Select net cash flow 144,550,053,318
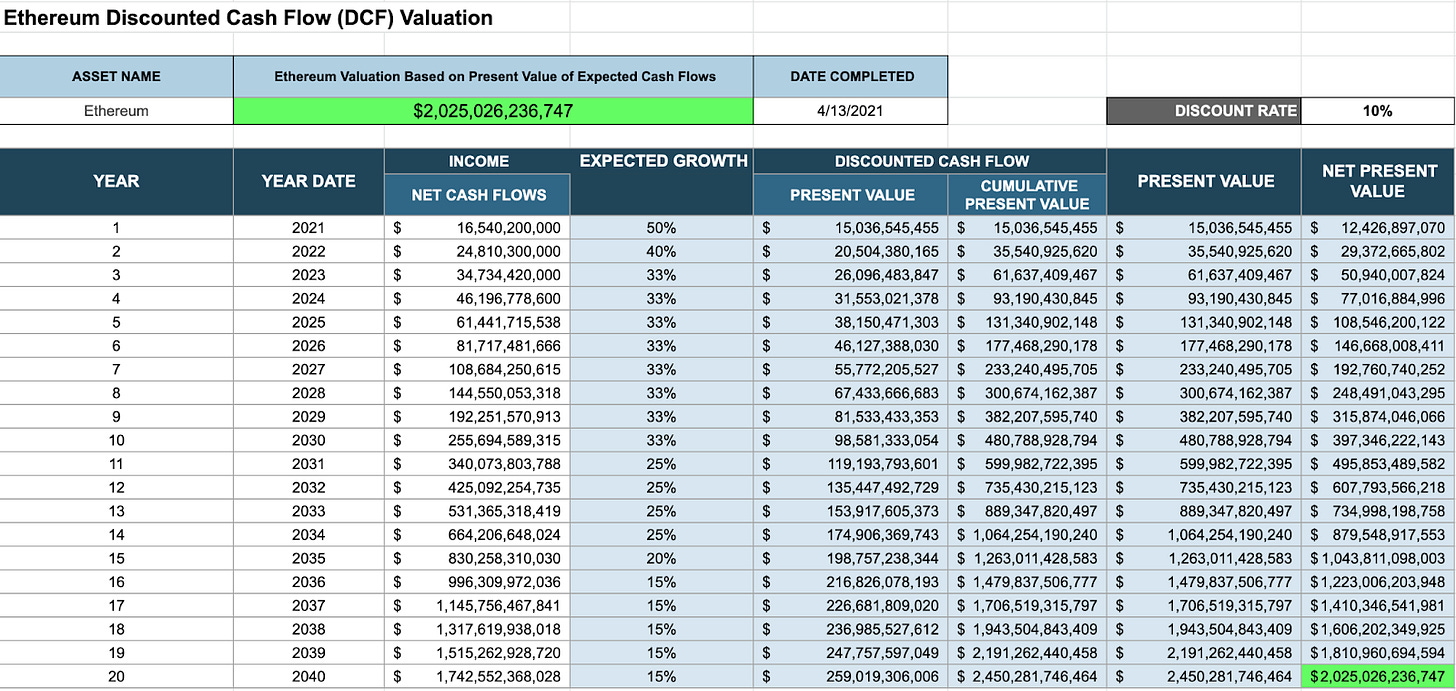The image size is (1456, 691). (478, 393)
